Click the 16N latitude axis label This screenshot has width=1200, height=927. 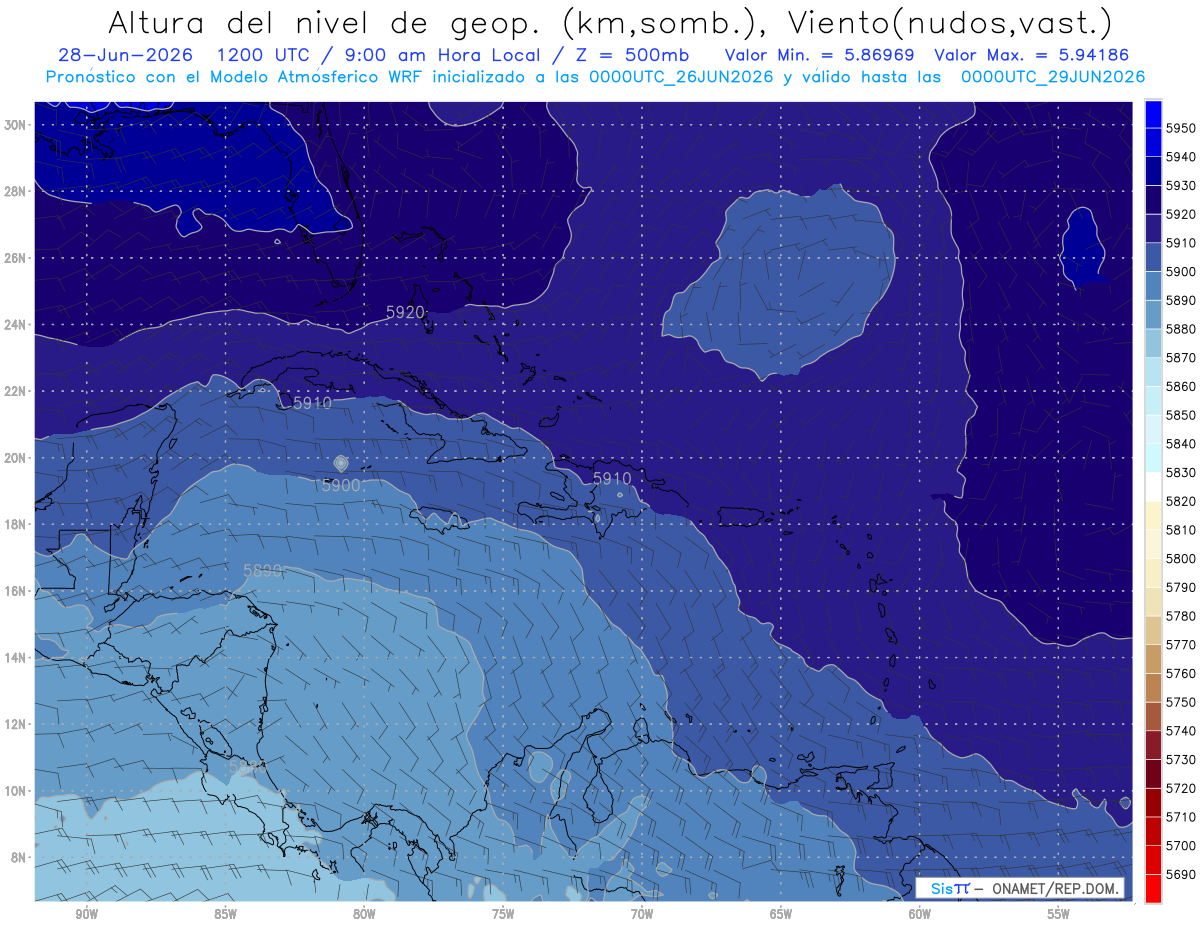[15, 591]
